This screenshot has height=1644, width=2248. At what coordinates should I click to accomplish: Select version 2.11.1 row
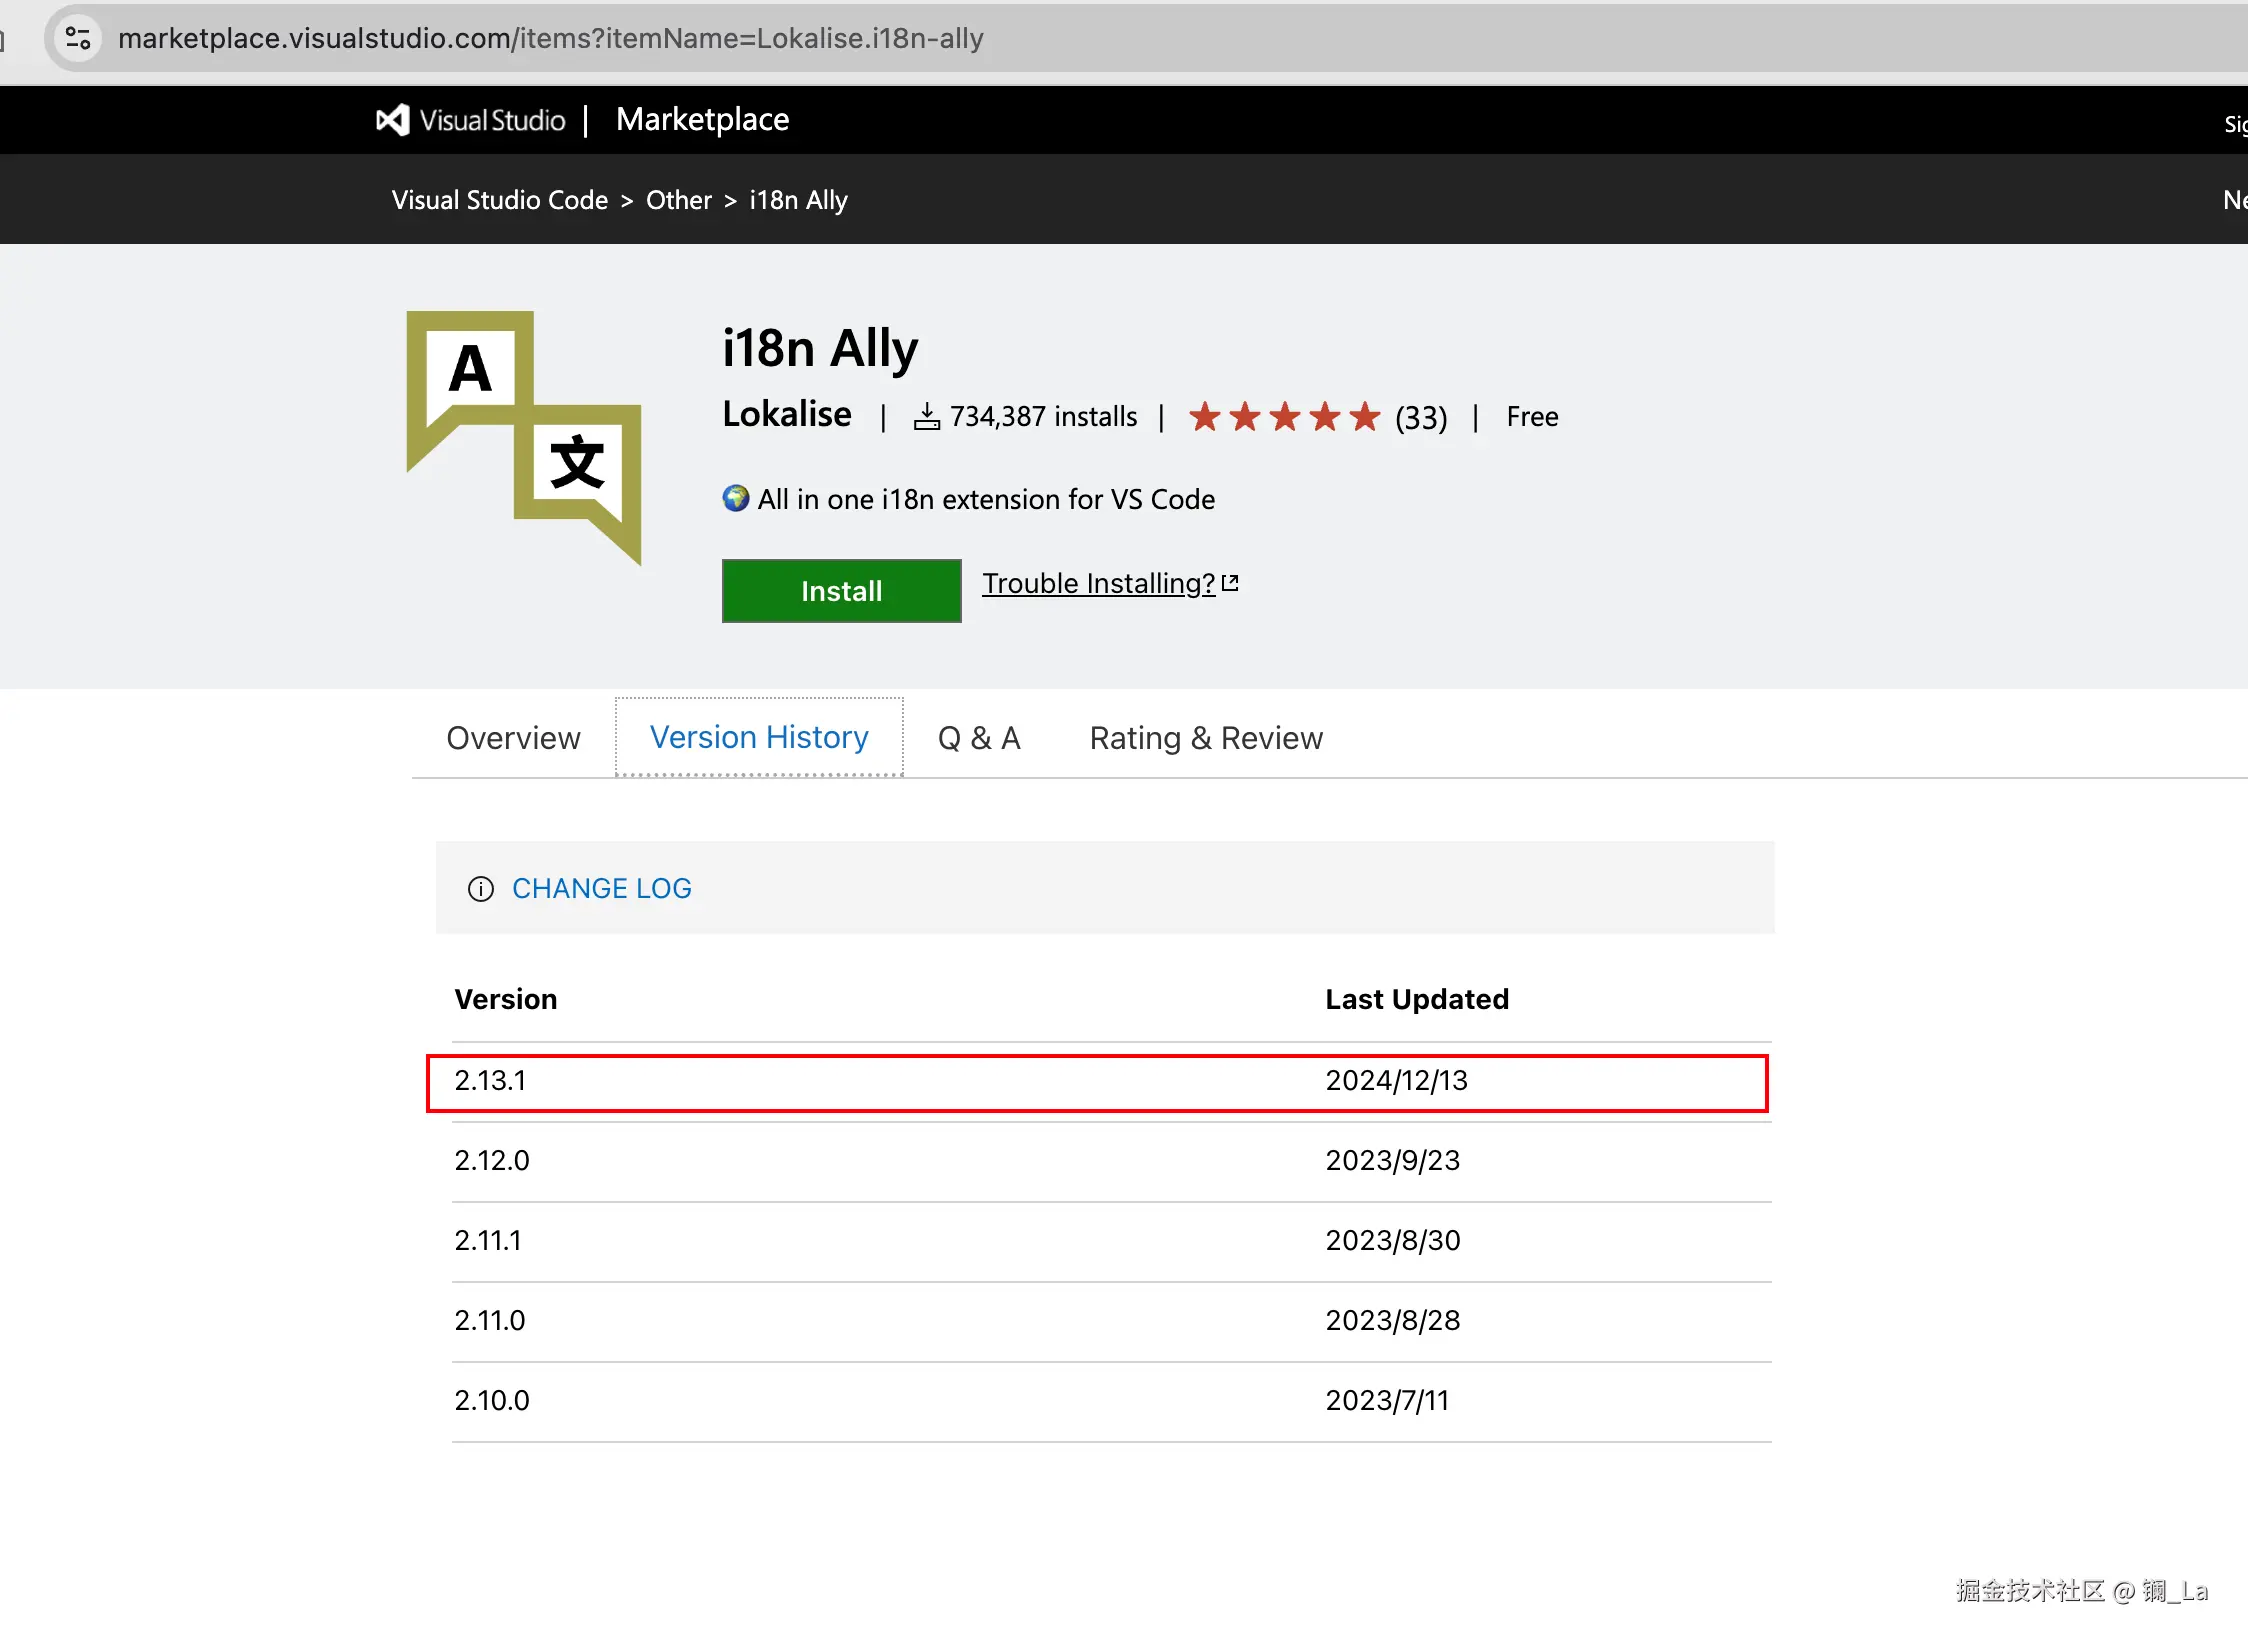point(1112,1241)
